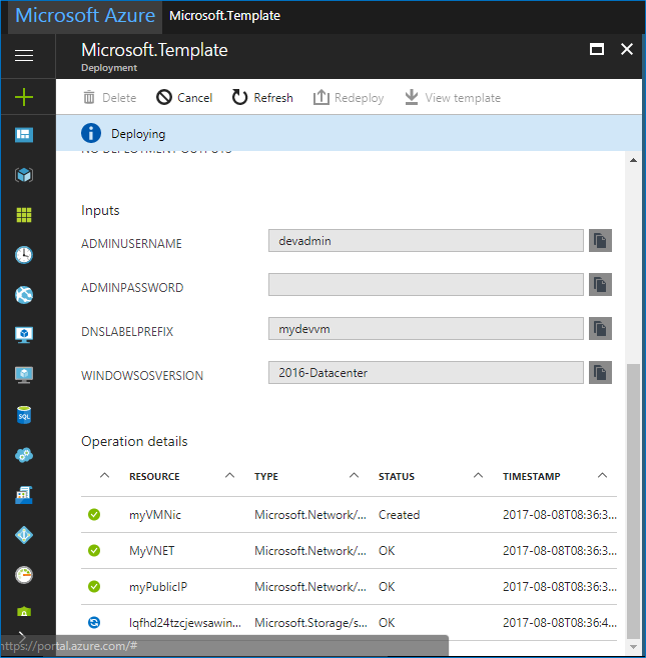Image resolution: width=646 pixels, height=658 pixels.
Task: Click the empty ADMINPASSWORD field
Action: (x=426, y=285)
